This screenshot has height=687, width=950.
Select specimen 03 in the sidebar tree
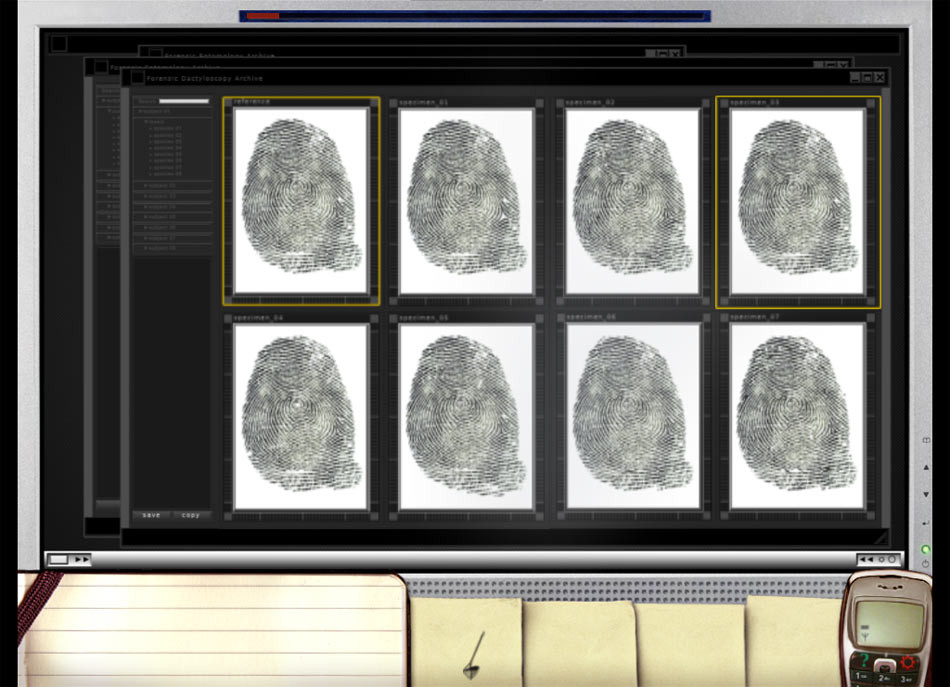click(x=165, y=142)
